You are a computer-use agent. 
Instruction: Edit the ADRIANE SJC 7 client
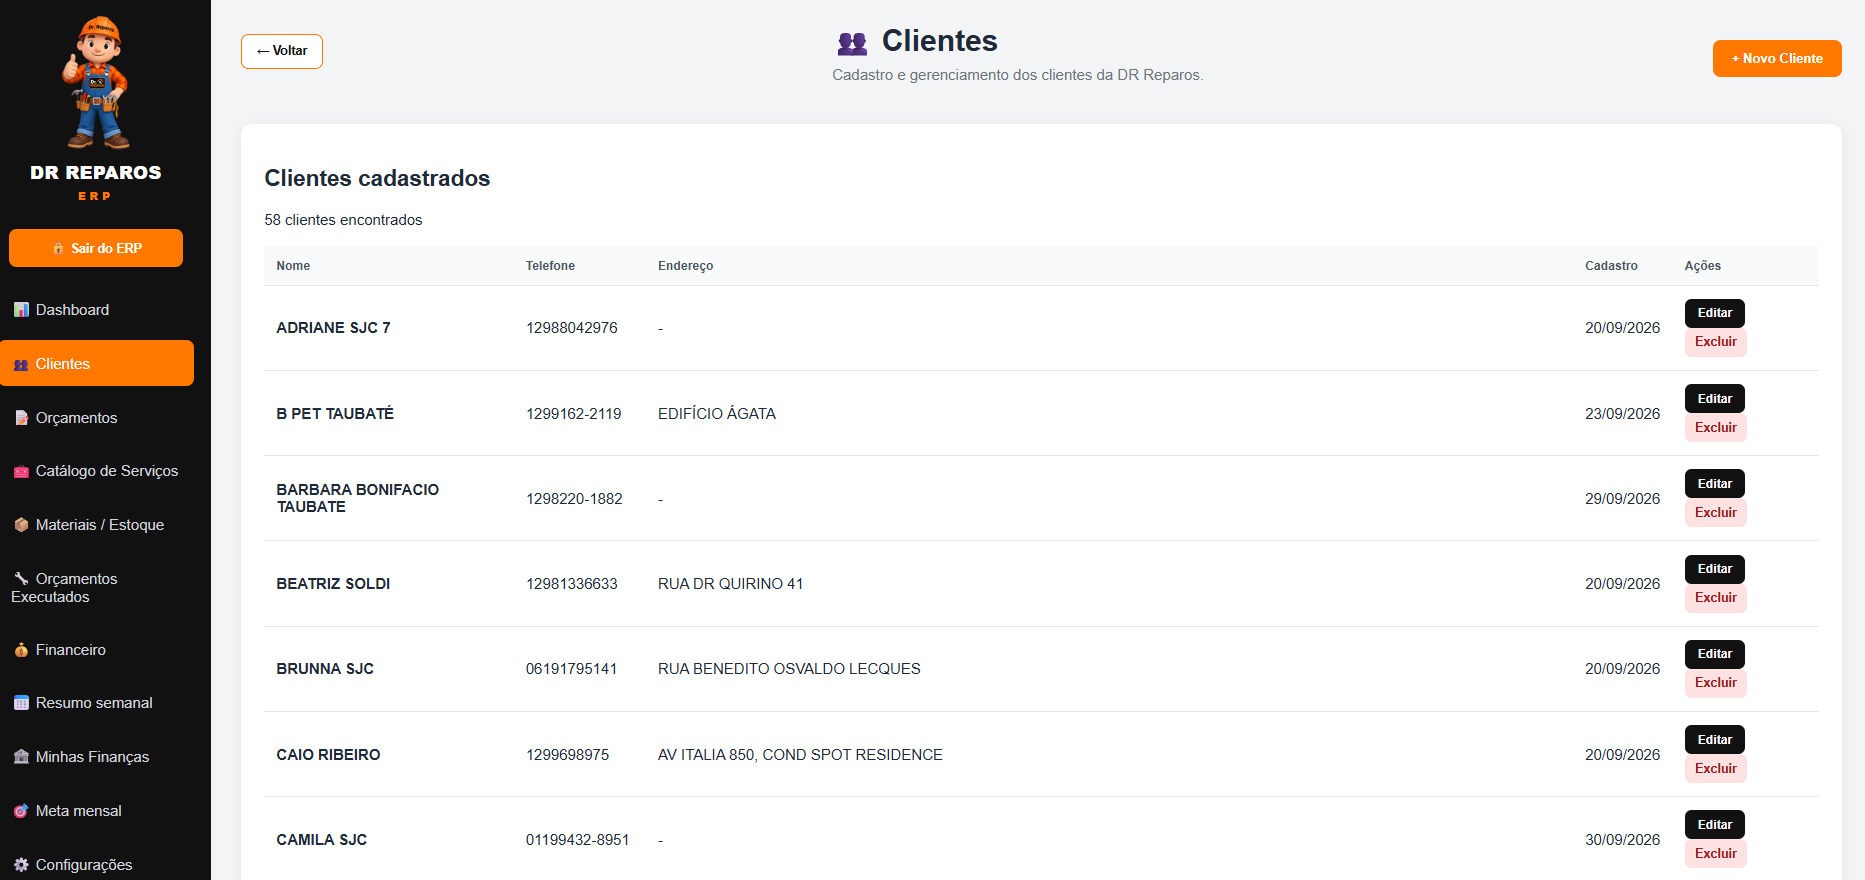(x=1715, y=313)
